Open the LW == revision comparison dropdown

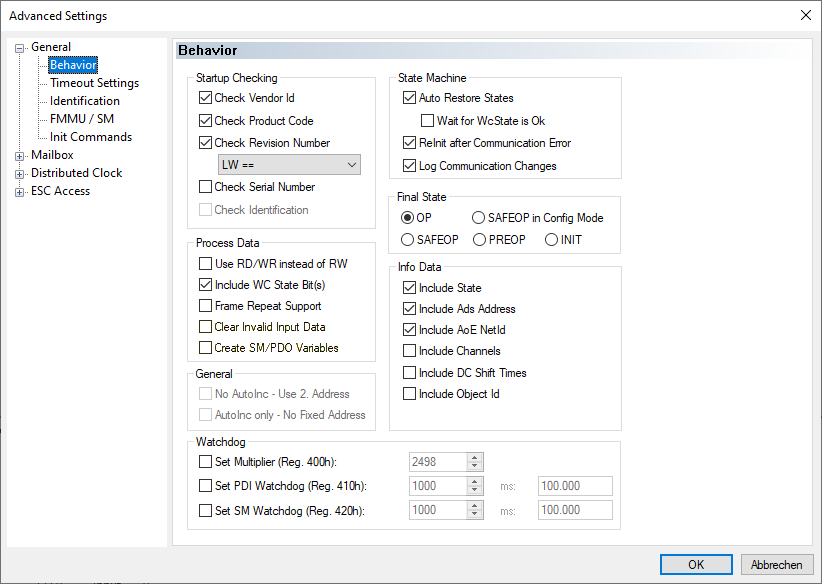coord(289,165)
